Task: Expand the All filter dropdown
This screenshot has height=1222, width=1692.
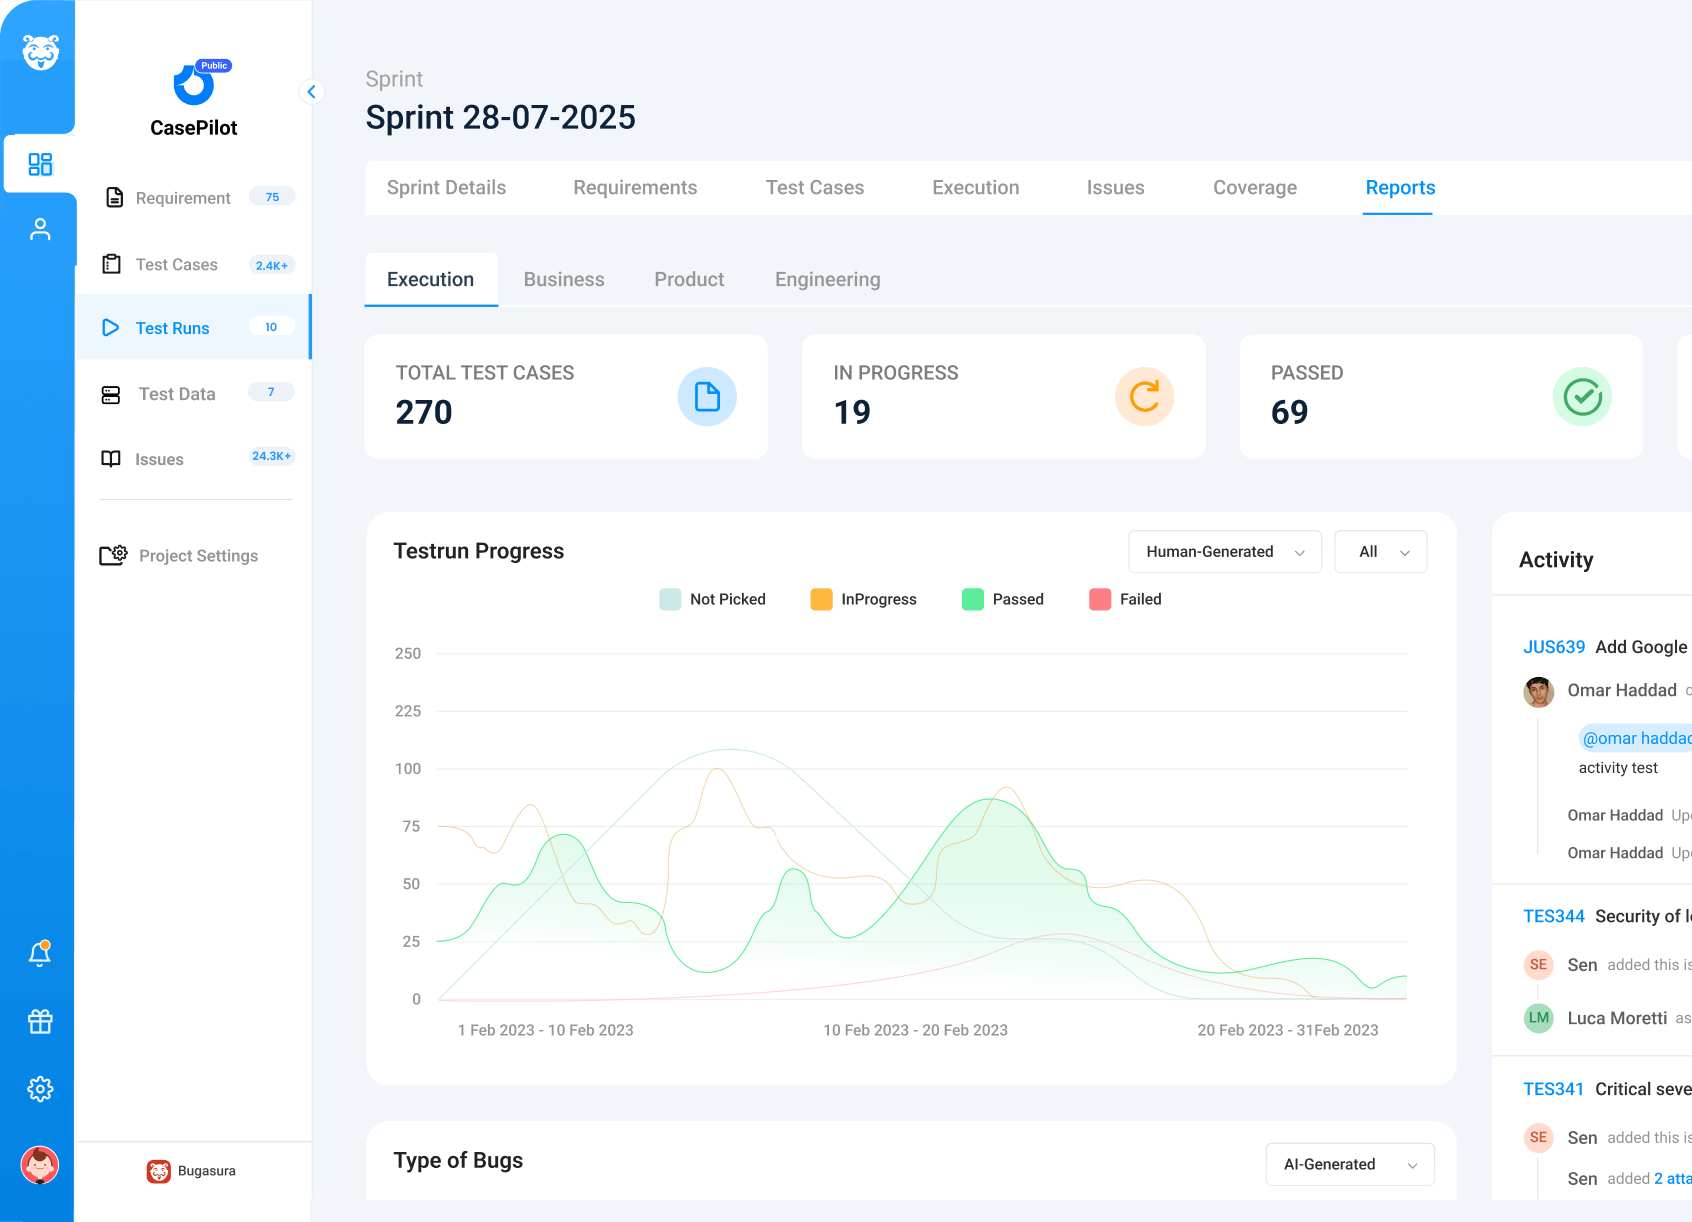Action: pyautogui.click(x=1380, y=552)
